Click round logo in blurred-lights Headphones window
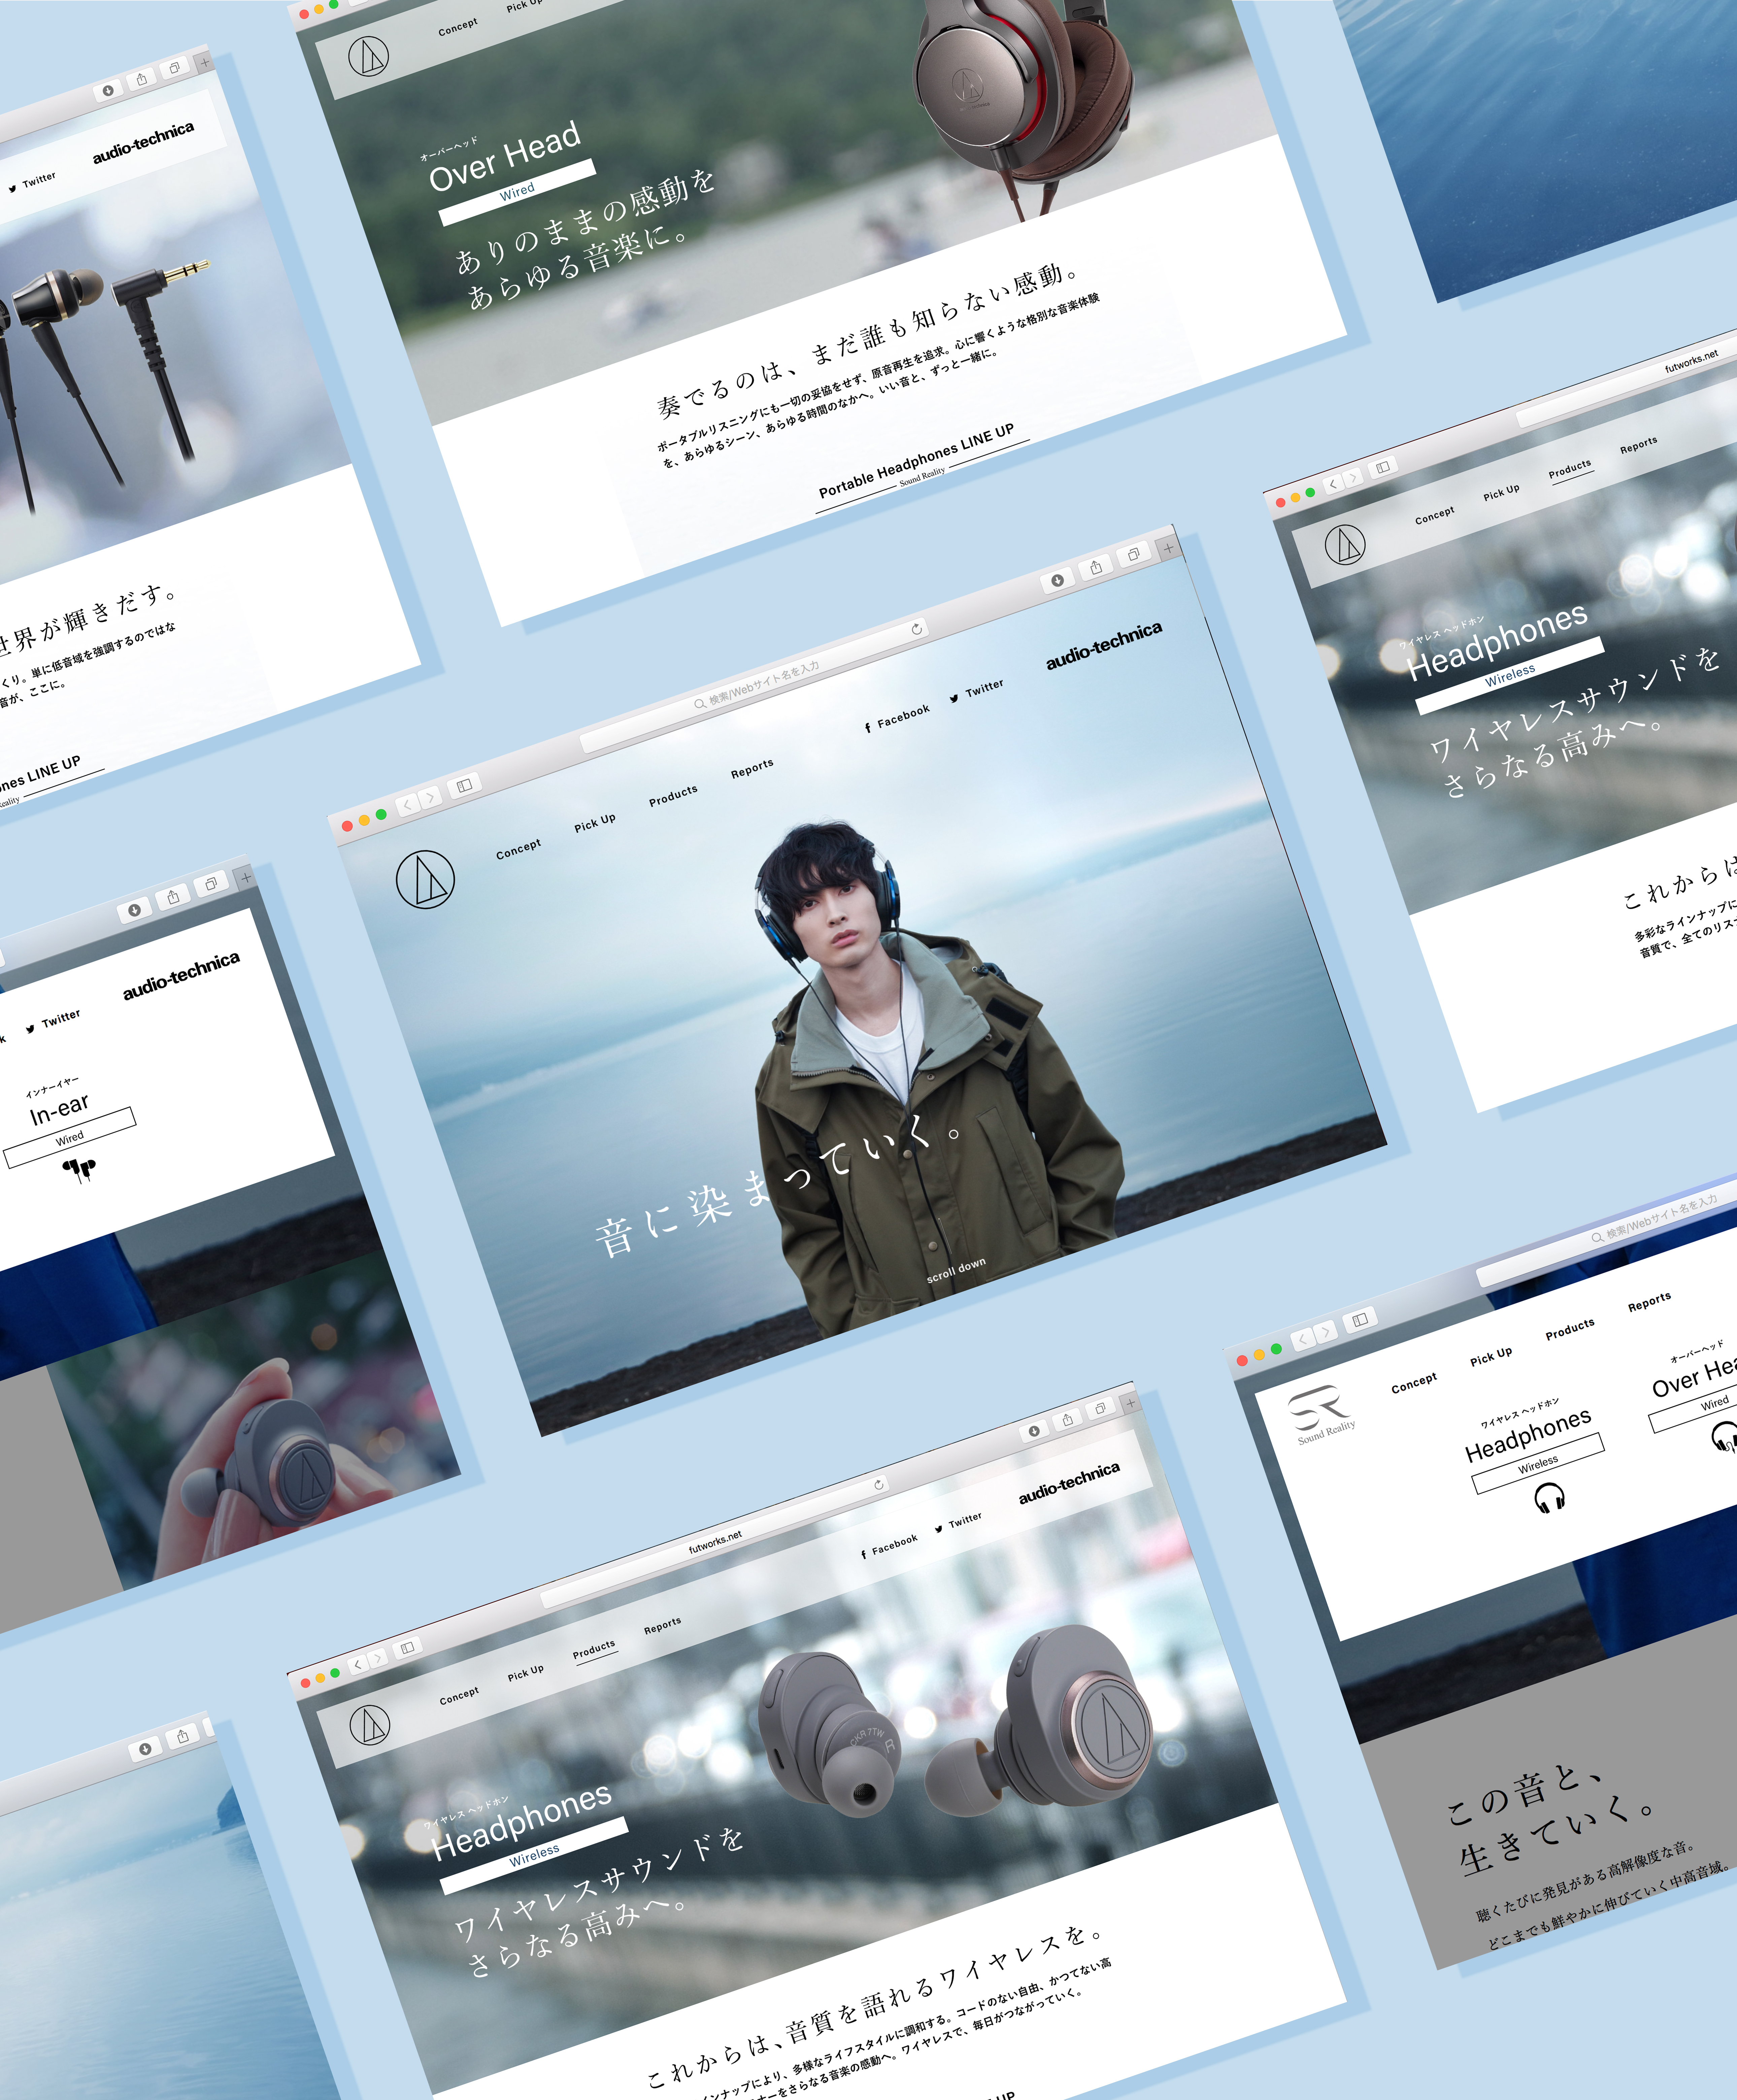1737x2100 pixels. coord(1345,545)
